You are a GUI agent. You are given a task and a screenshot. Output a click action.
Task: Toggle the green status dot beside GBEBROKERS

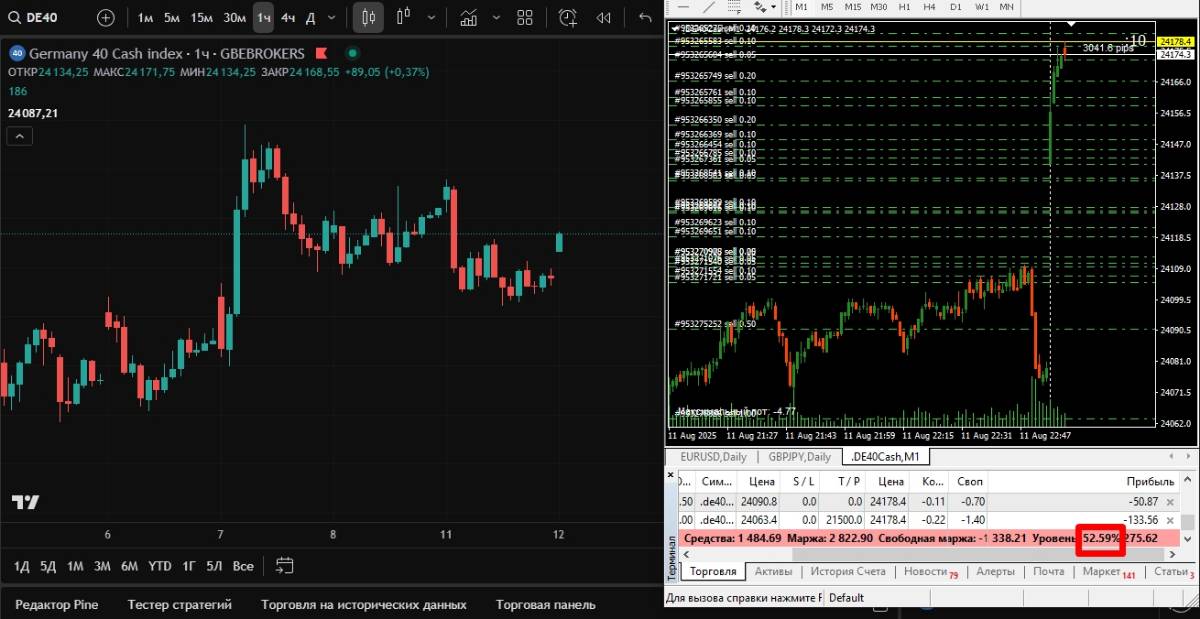[x=352, y=53]
